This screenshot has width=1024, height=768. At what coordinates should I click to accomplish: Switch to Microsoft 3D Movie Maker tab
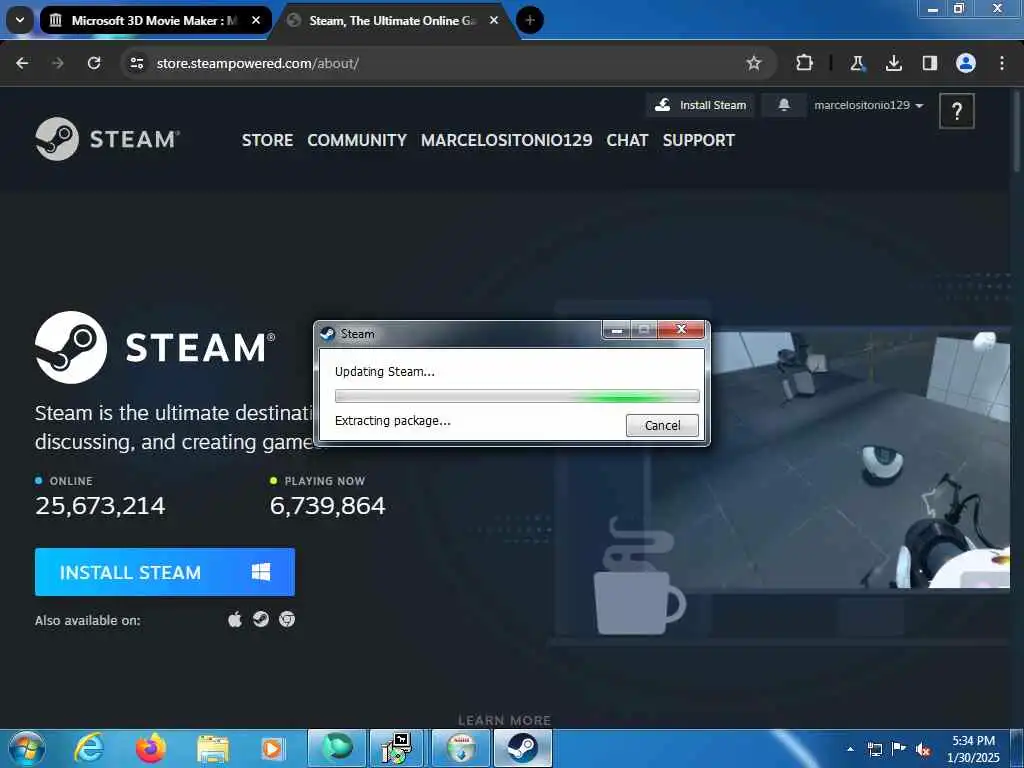tap(155, 20)
